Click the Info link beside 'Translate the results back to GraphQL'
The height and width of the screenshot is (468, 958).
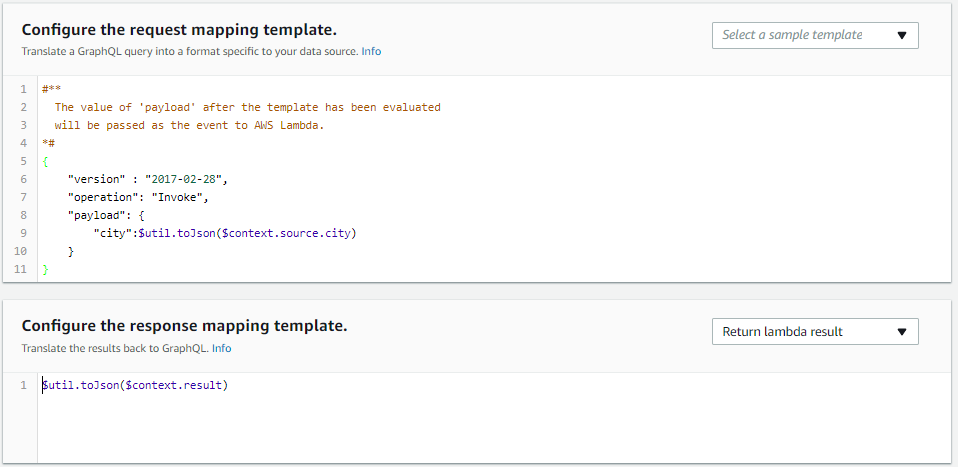(222, 348)
